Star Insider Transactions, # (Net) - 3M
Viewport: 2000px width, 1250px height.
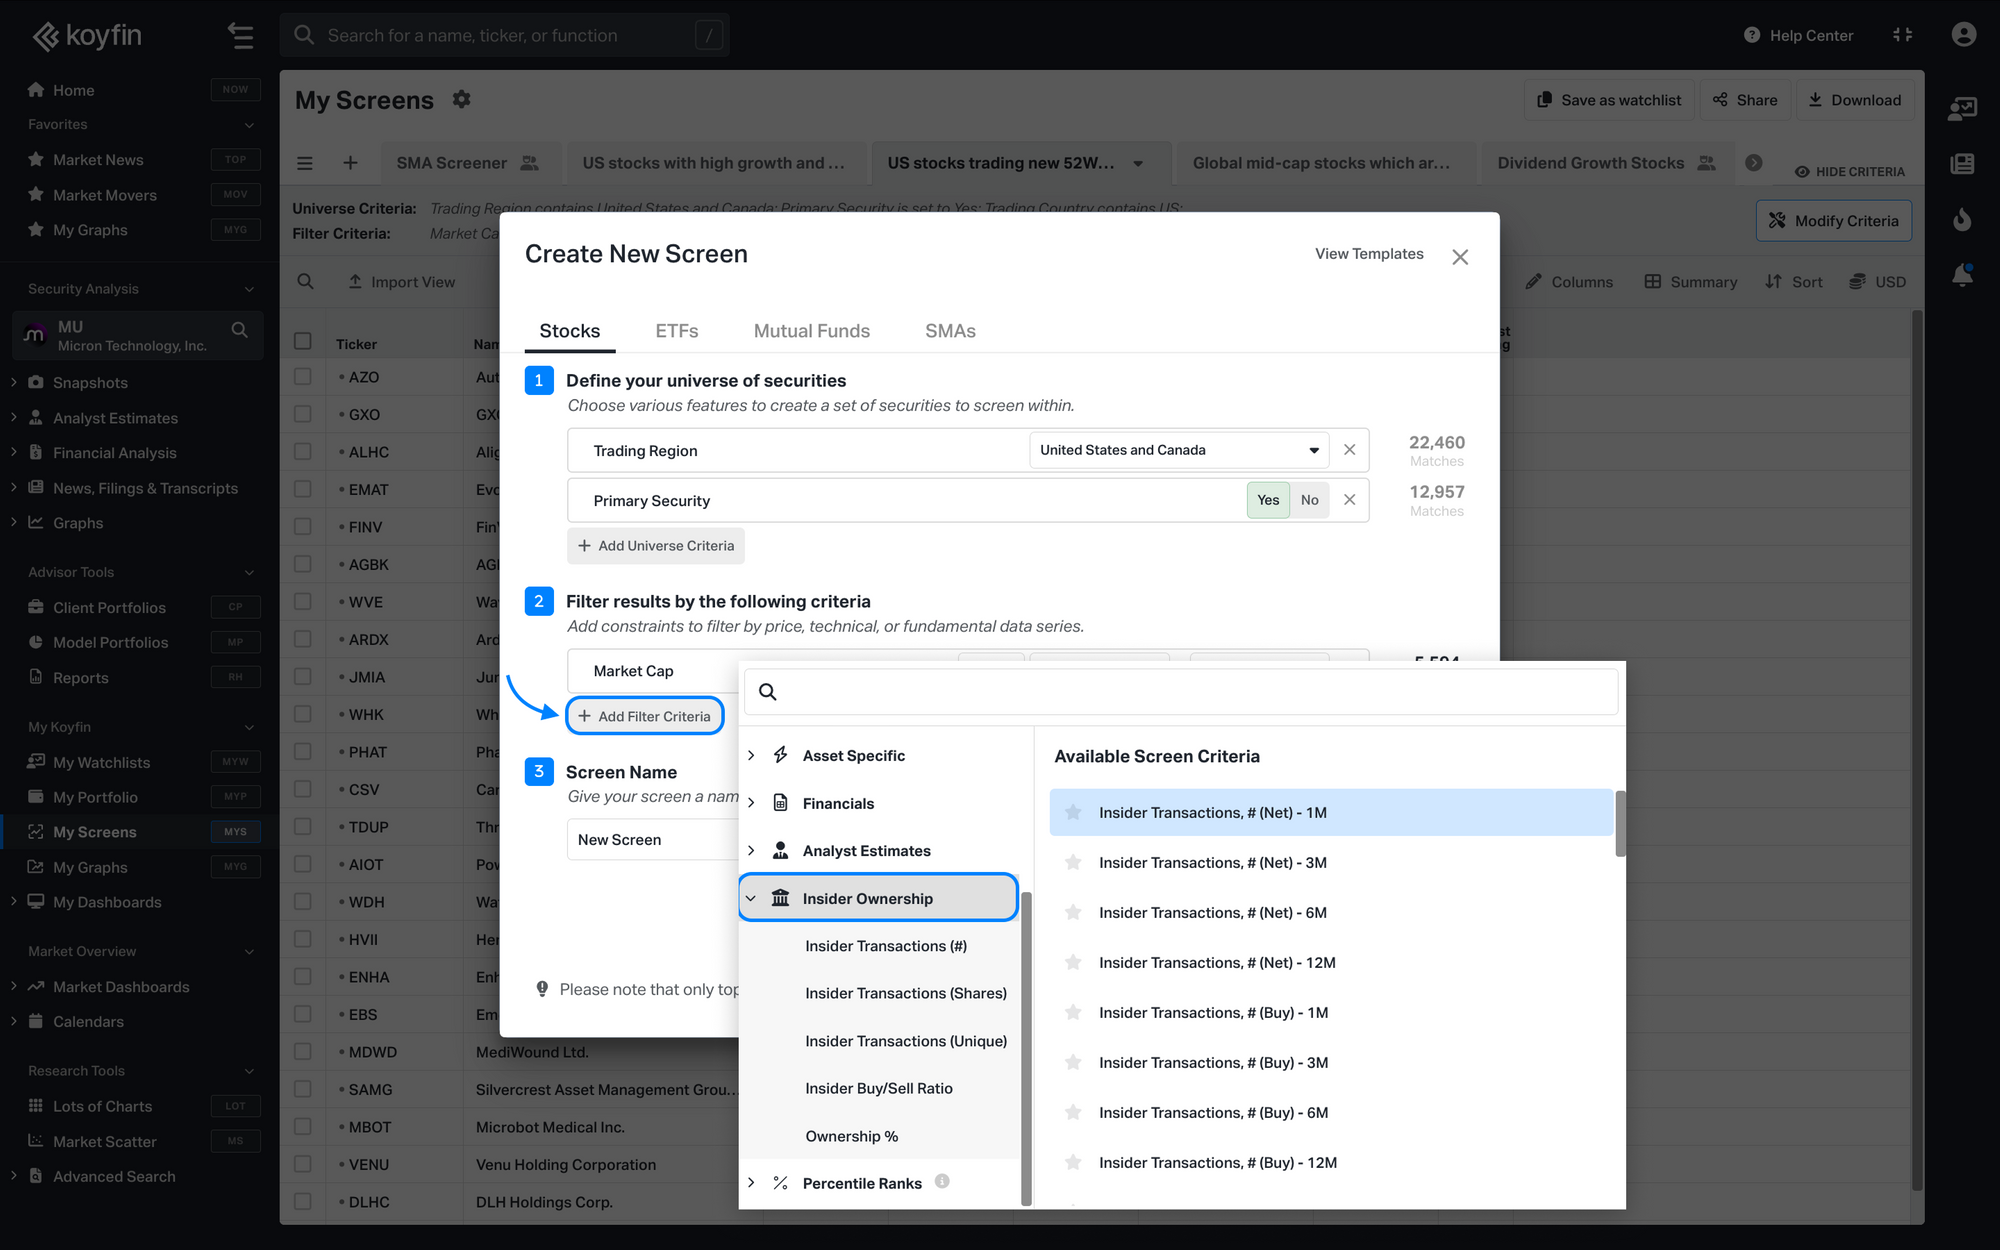point(1073,862)
